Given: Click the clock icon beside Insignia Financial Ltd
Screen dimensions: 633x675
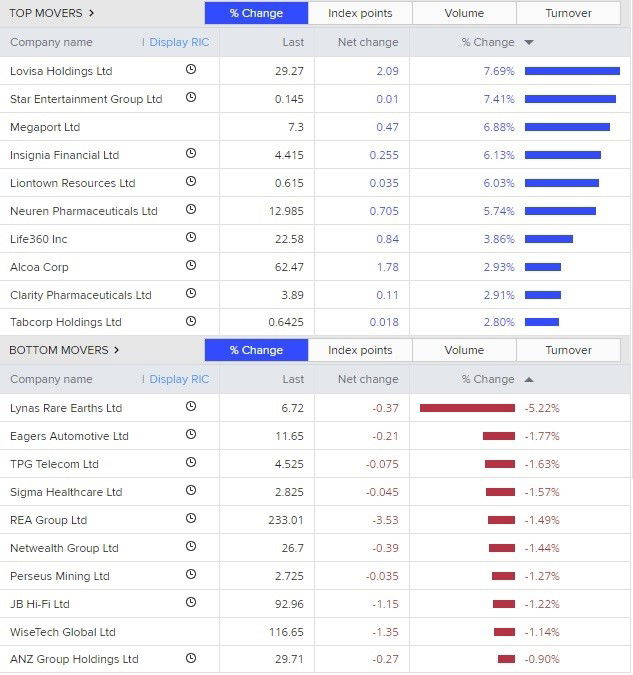Looking at the screenshot, I should tap(191, 153).
